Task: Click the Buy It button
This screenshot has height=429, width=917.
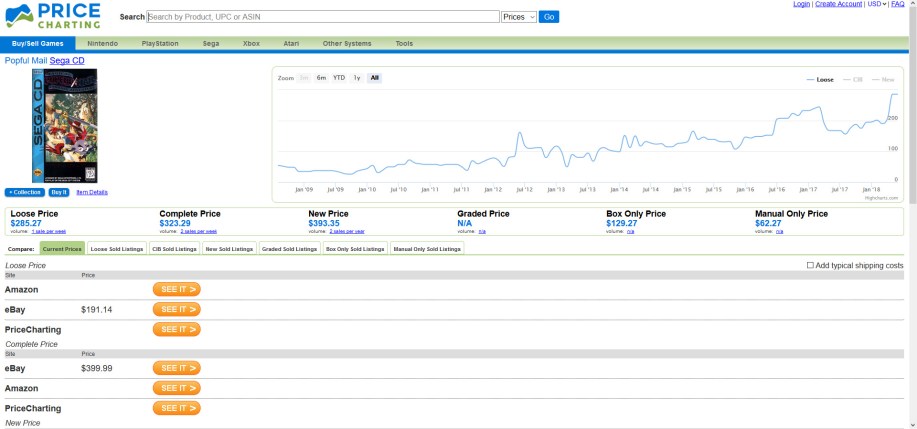Action: coord(59,192)
